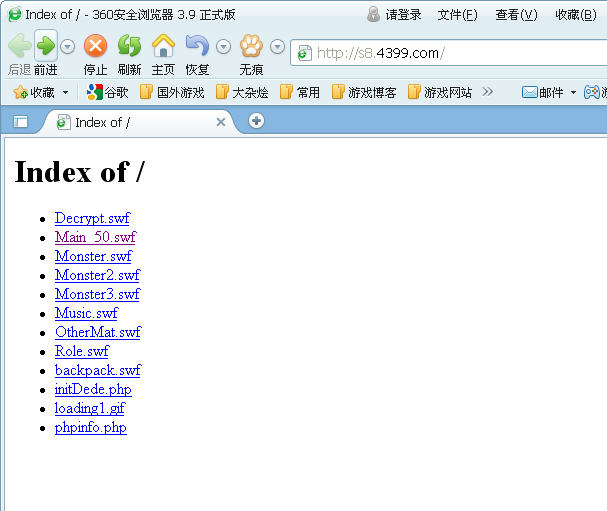Click the address bar URL field
Image resolution: width=607 pixels, height=511 pixels.
[450, 53]
